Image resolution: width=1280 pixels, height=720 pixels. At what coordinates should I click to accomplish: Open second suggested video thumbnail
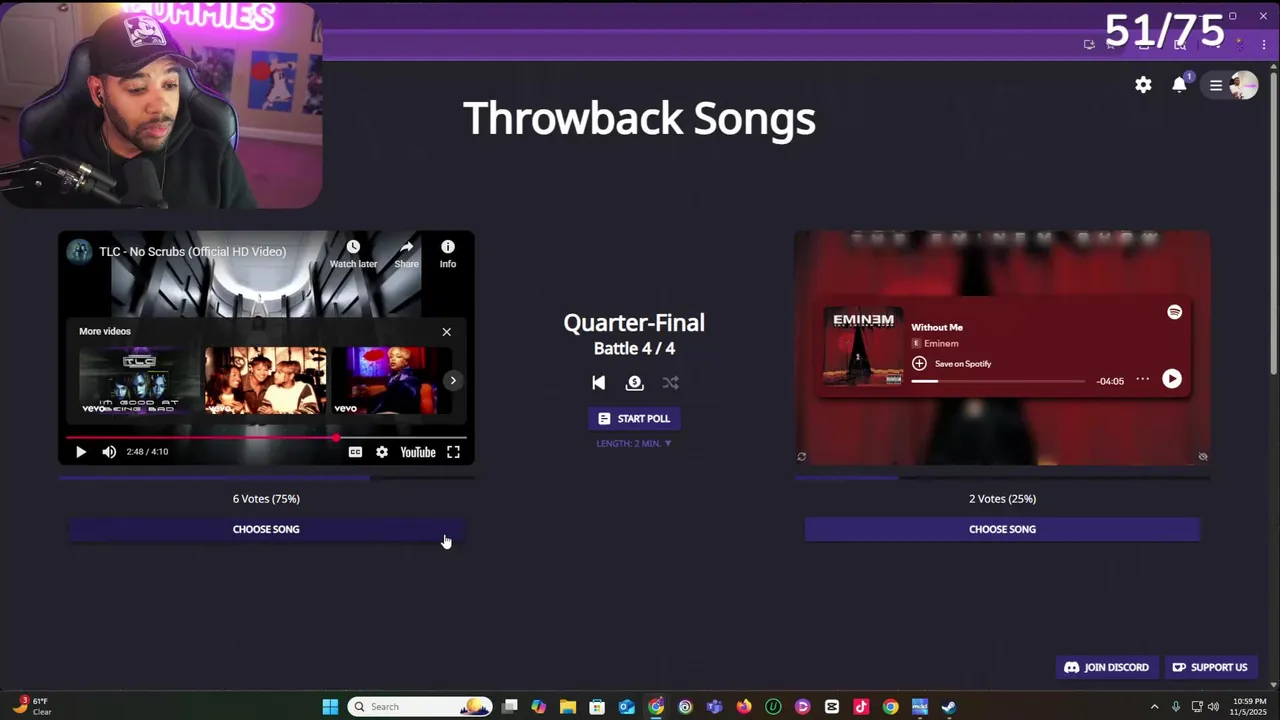click(x=265, y=380)
